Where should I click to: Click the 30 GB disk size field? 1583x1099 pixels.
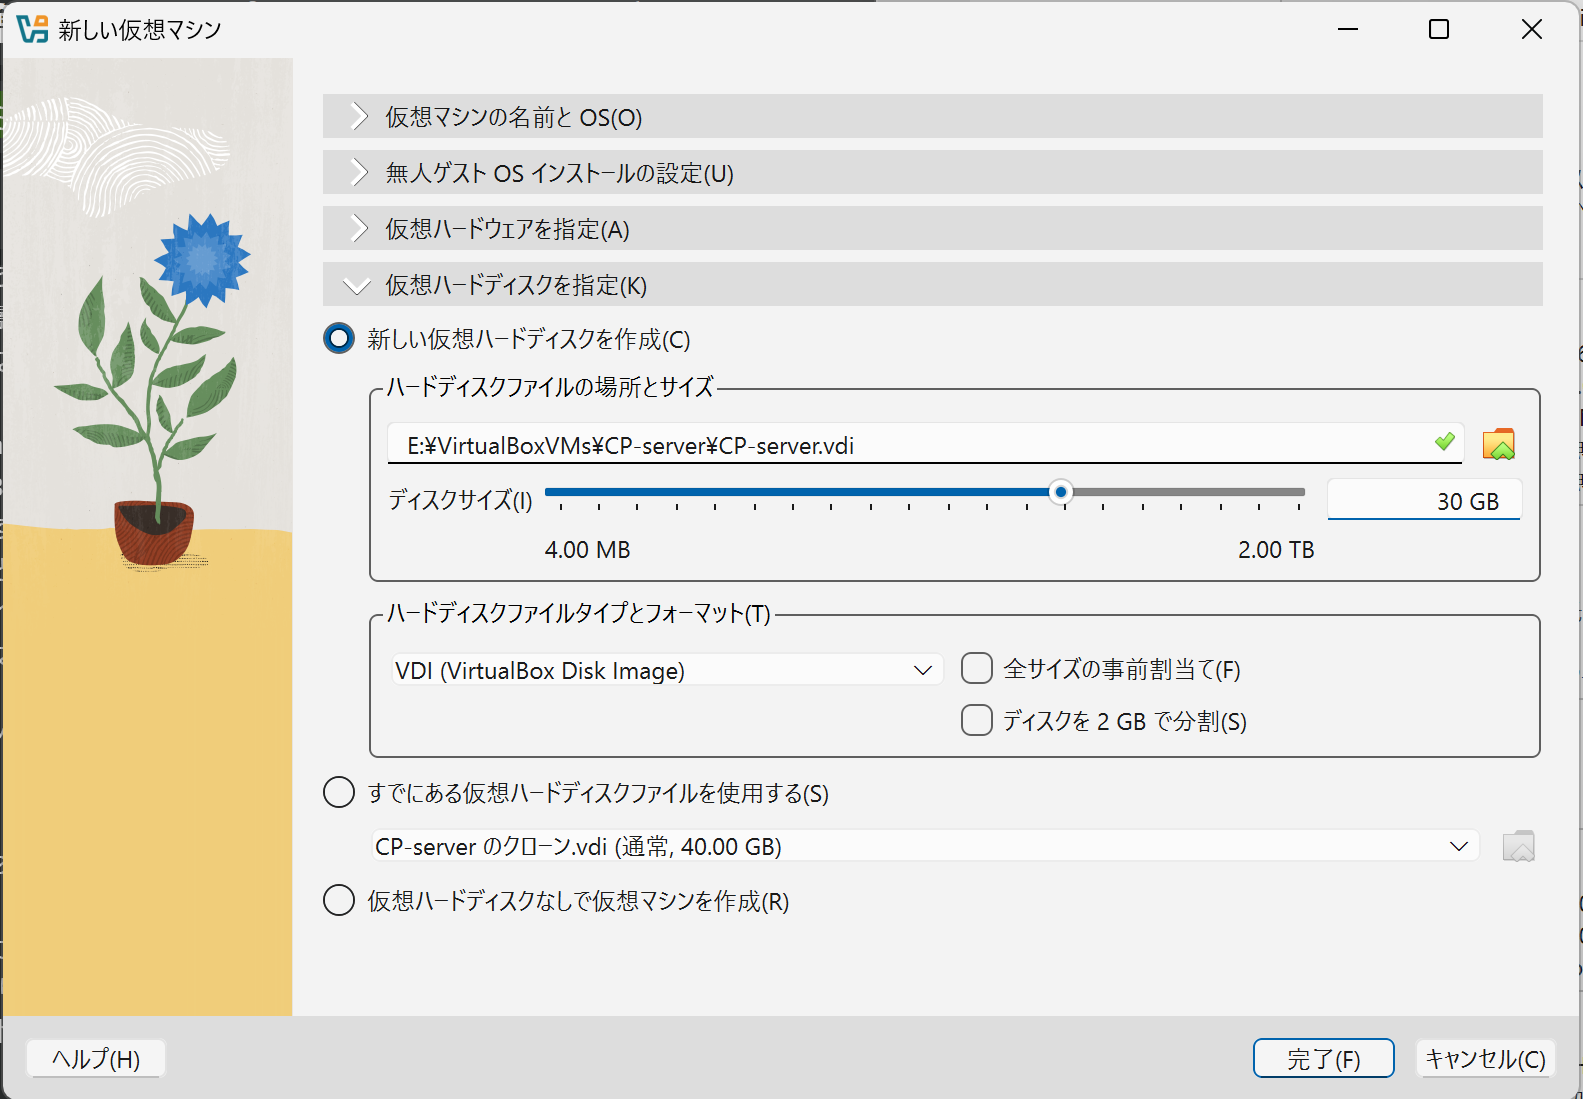click(x=1424, y=500)
